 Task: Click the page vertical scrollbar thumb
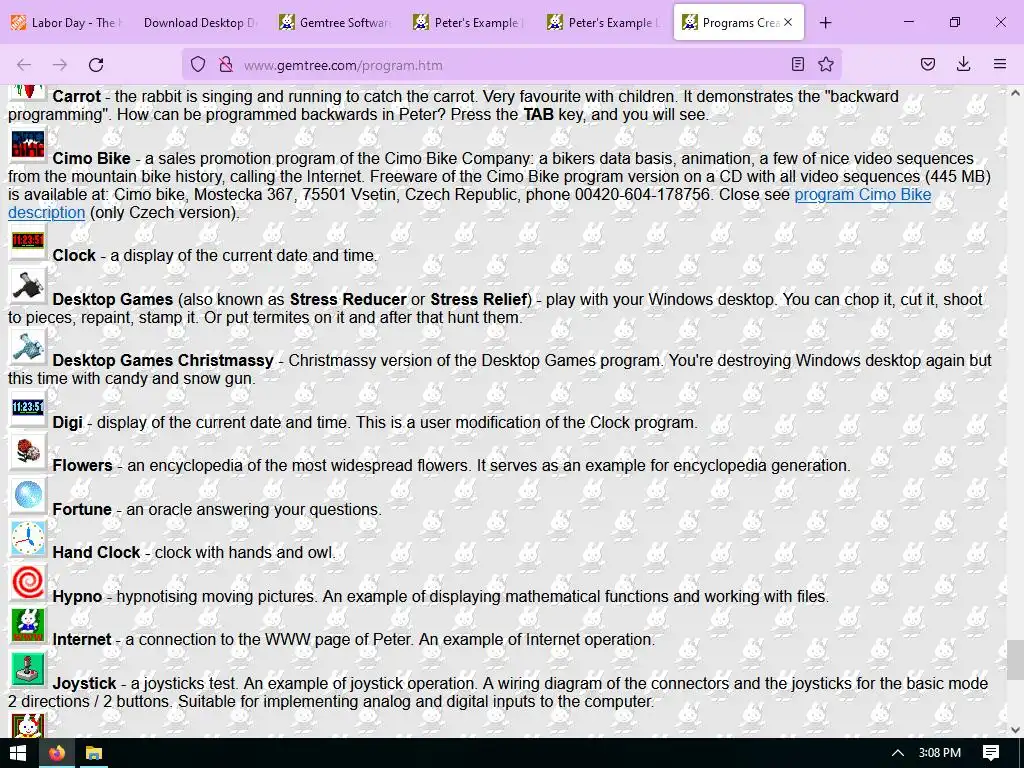[1015, 660]
